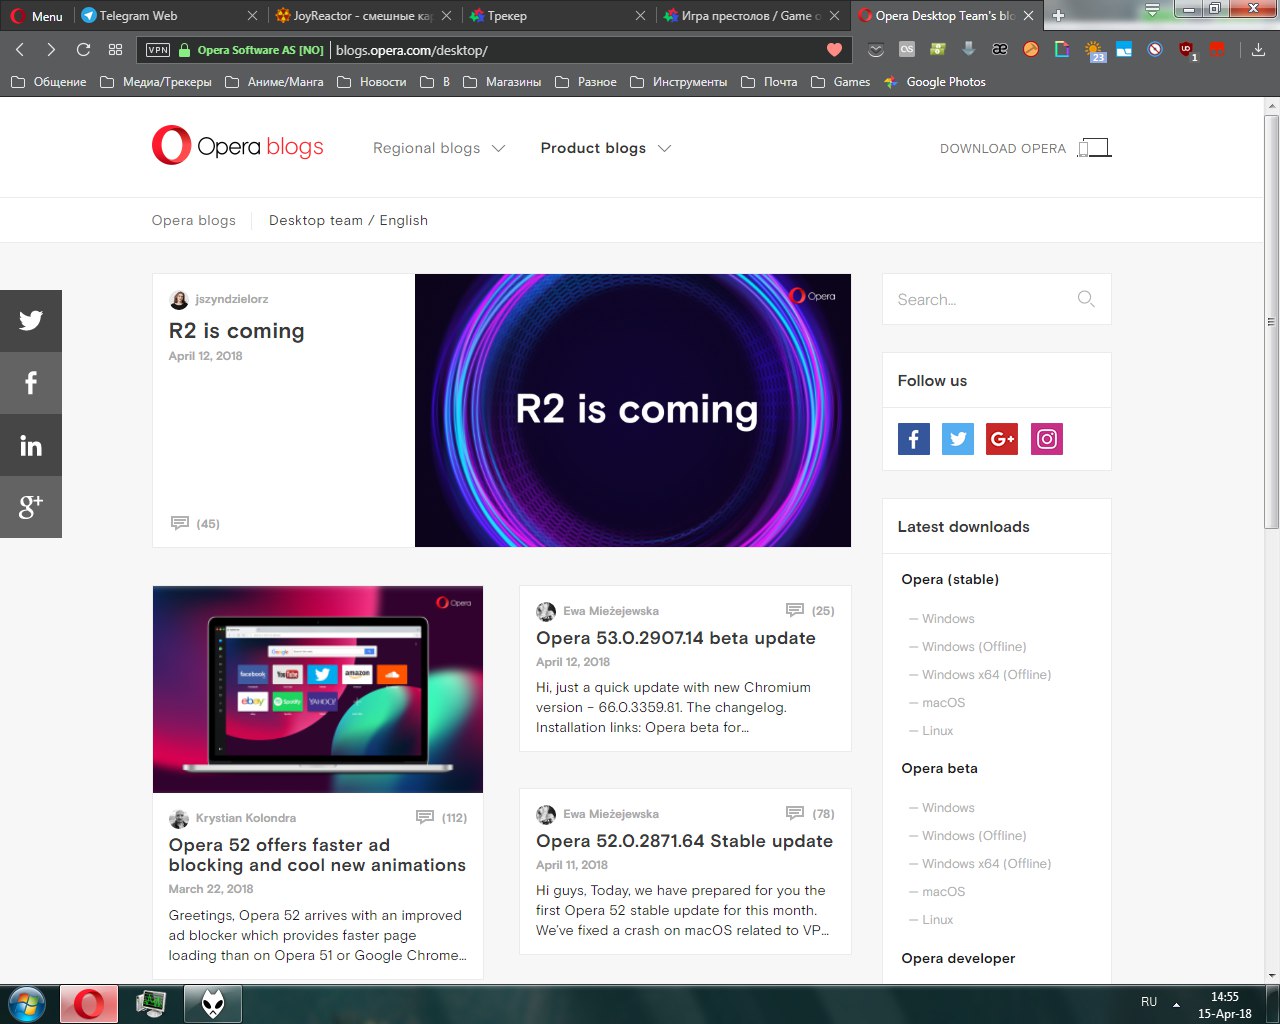Viewport: 1280px width, 1024px height.
Task: Open a new tab with plus button
Action: tap(1058, 16)
